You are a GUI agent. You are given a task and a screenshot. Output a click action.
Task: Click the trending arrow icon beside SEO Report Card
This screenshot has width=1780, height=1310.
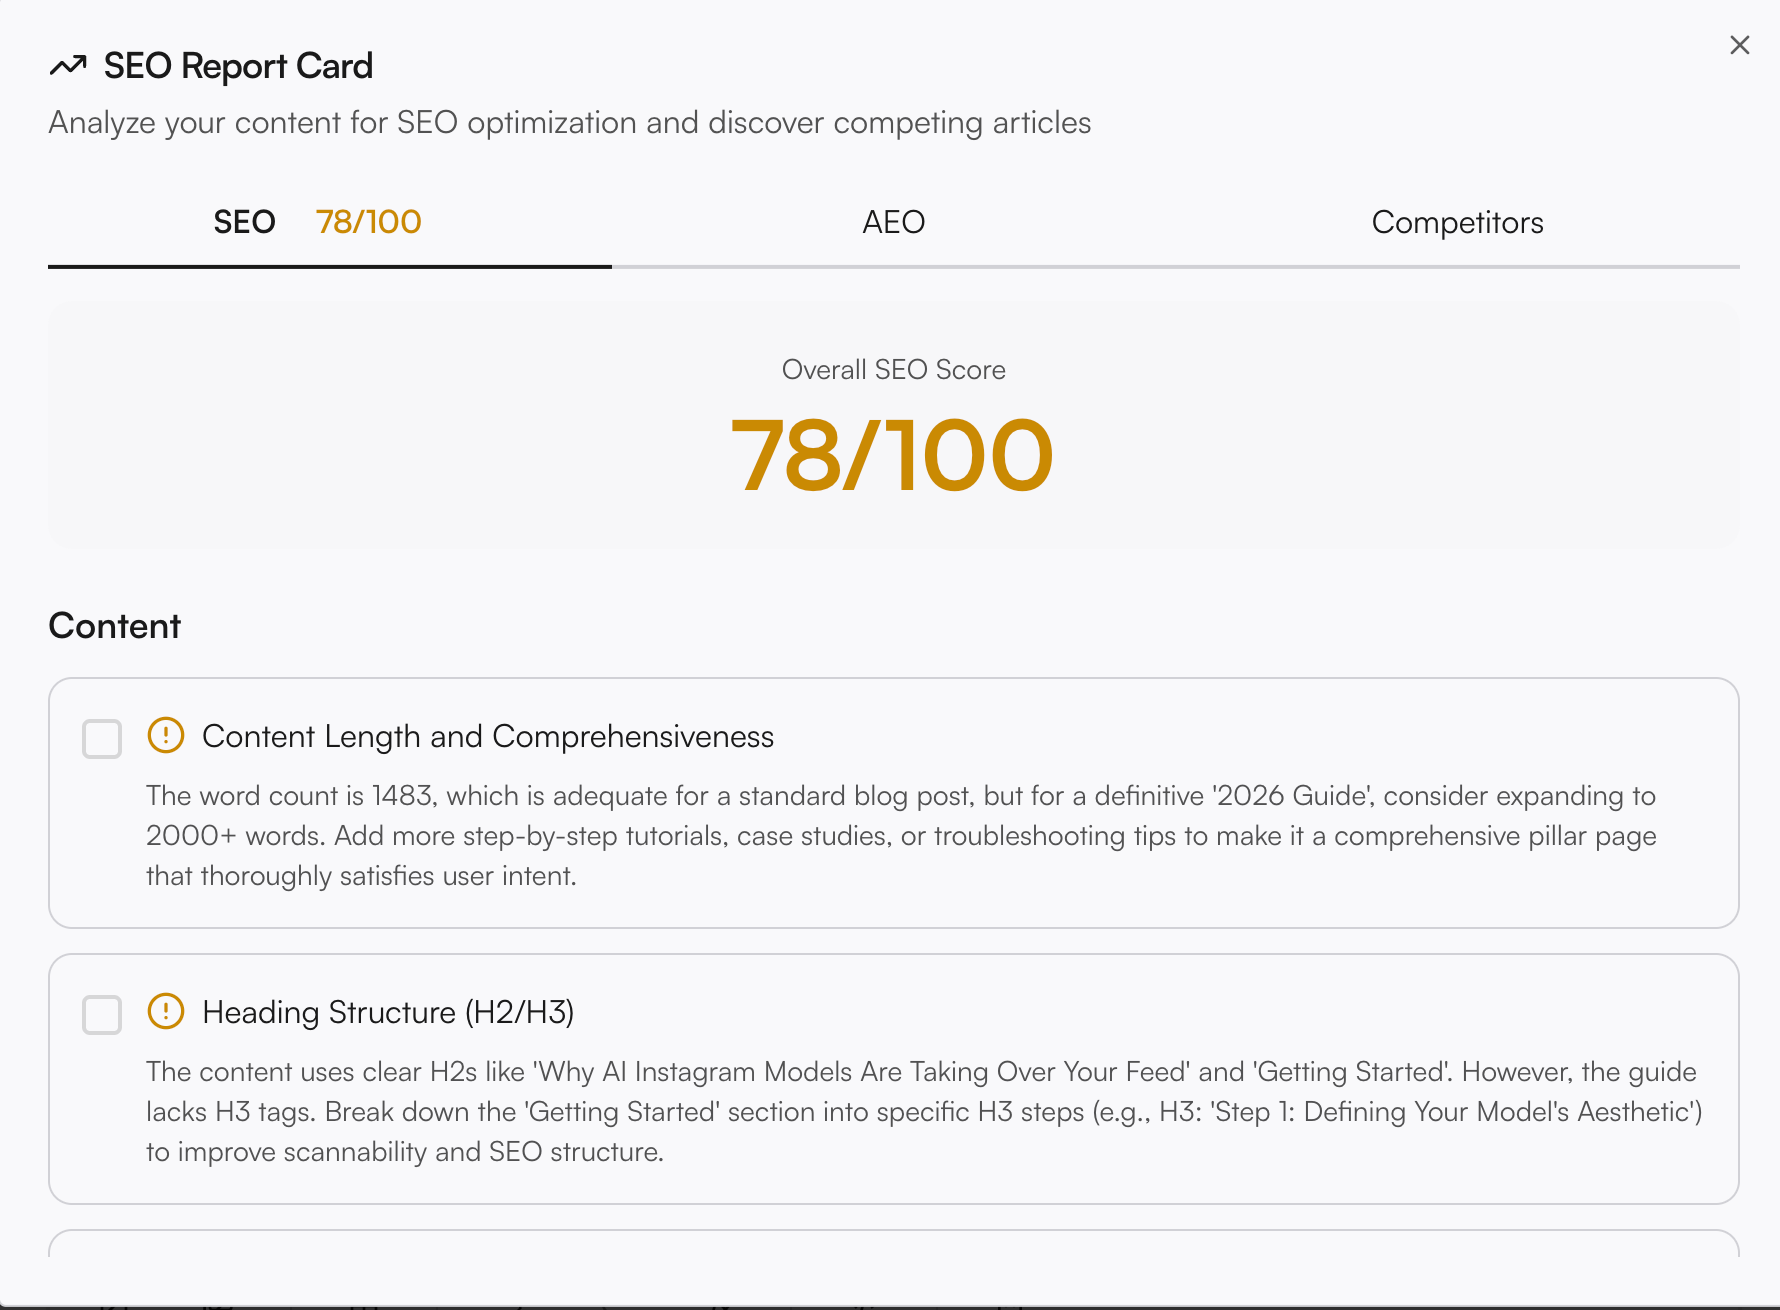click(68, 66)
